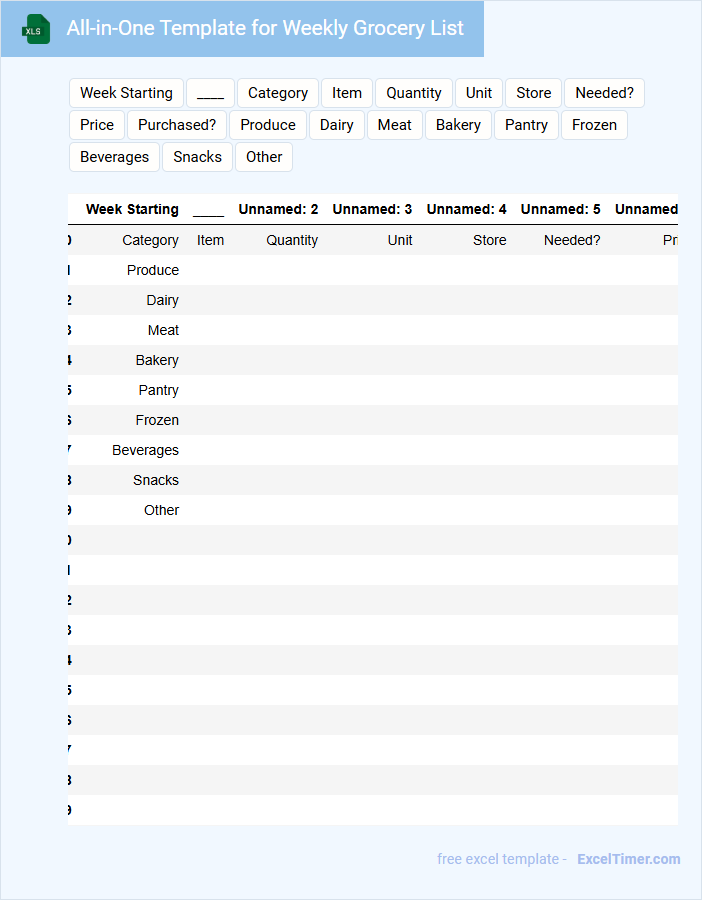The image size is (702, 900).
Task: Select the Week Starting tag
Action: pos(126,93)
